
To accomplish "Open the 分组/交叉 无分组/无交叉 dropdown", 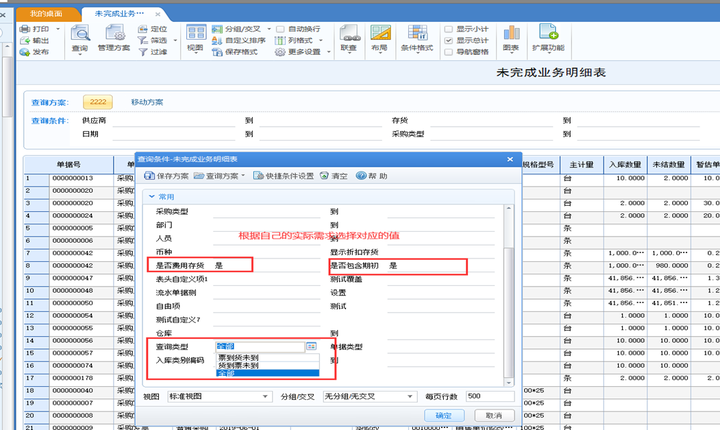I will pyautogui.click(x=369, y=396).
